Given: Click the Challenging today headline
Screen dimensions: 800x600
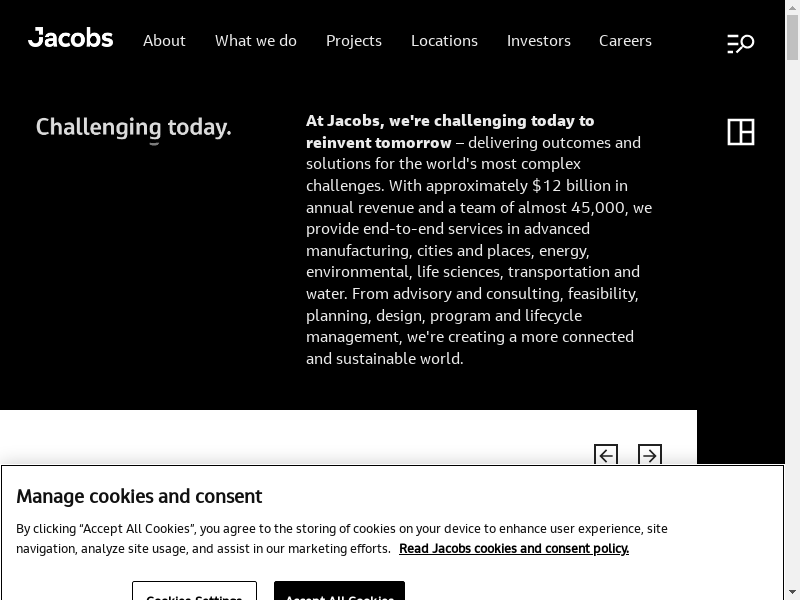Looking at the screenshot, I should (134, 128).
